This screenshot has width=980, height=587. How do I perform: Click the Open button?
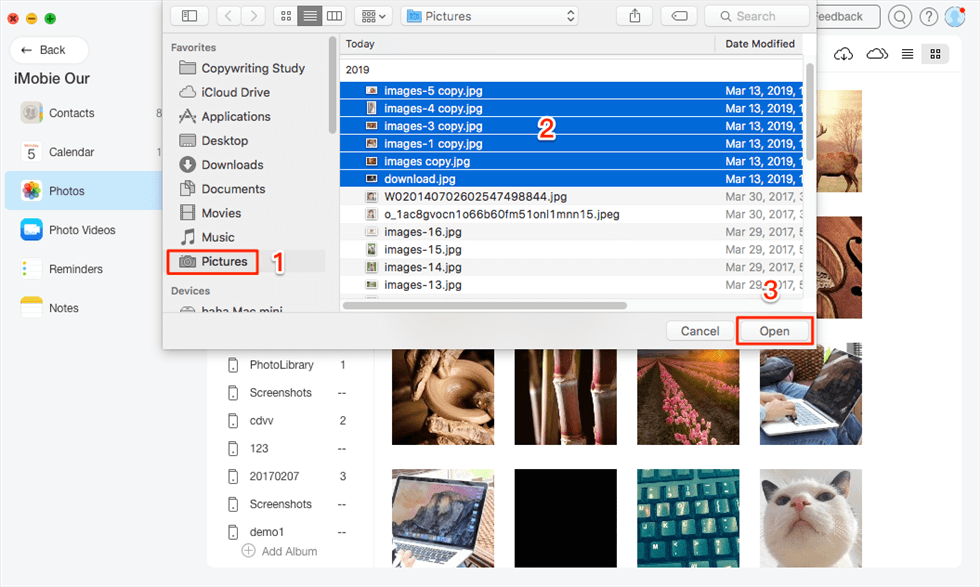773,331
